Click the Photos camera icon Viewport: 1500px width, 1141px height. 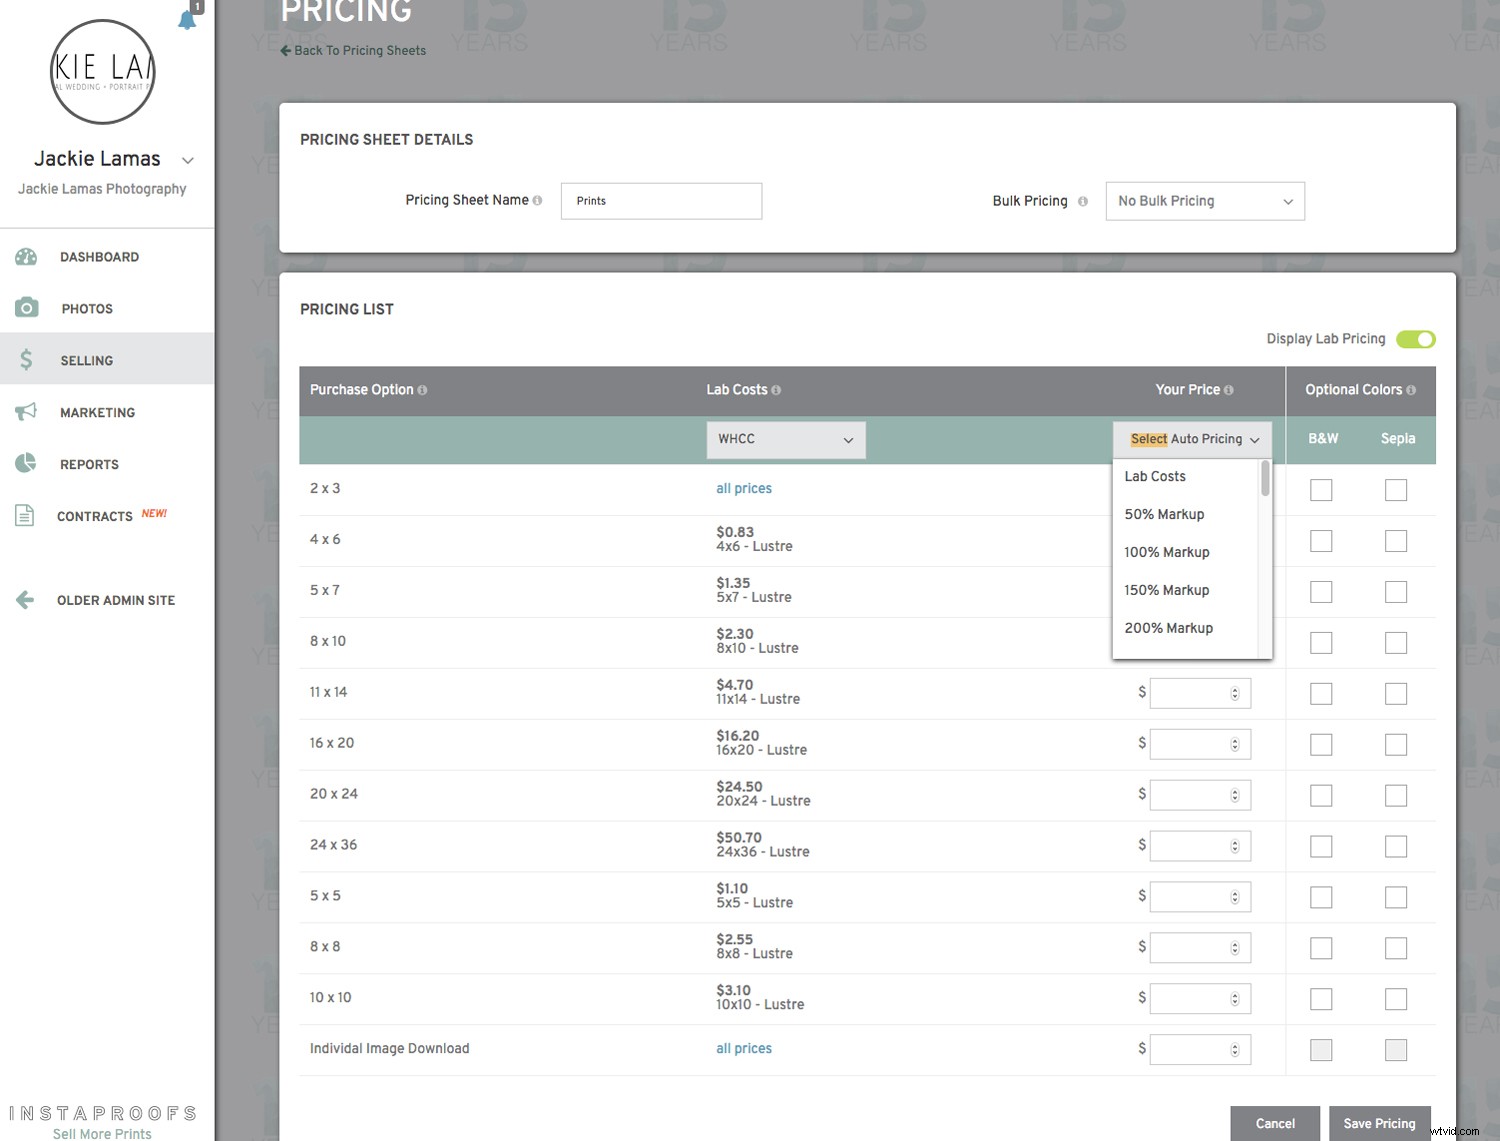coord(27,308)
